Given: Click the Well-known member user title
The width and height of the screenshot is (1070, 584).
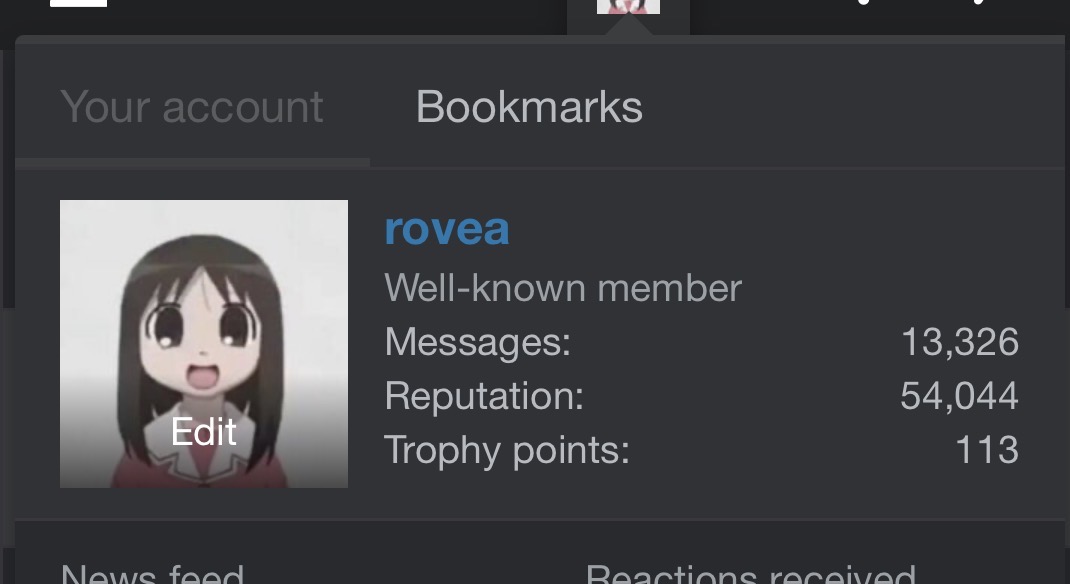Looking at the screenshot, I should (563, 288).
